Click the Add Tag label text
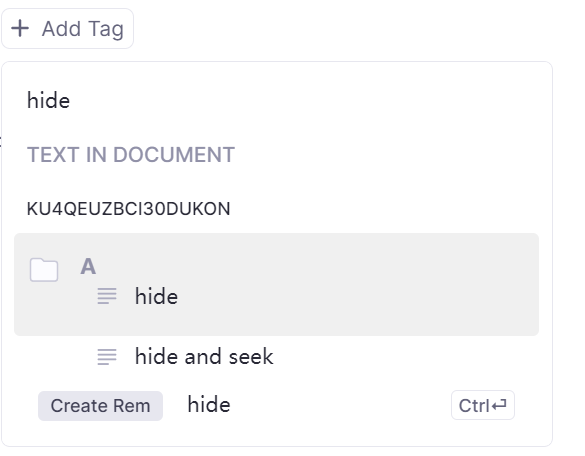This screenshot has width=585, height=456. click(x=82, y=29)
